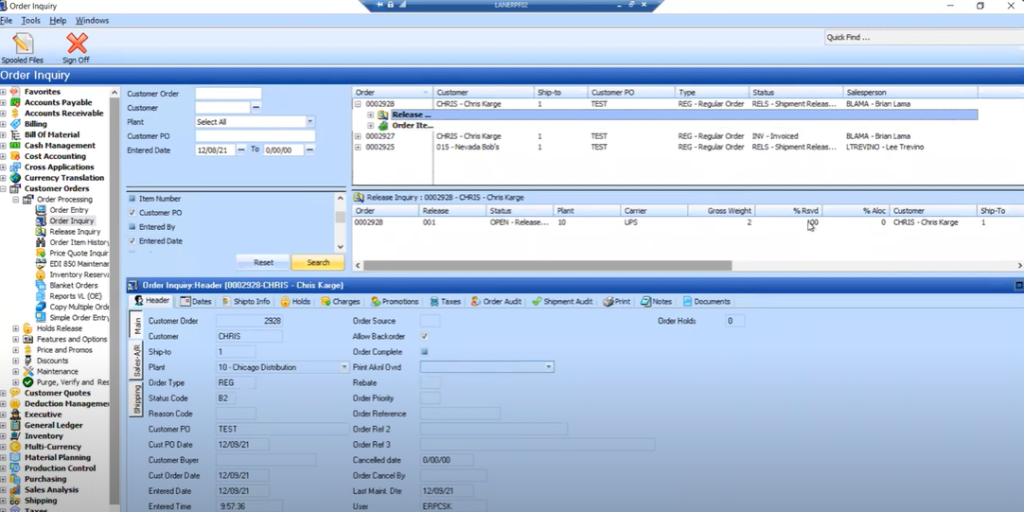
Task: Click the Print tab button
Action: 616,302
